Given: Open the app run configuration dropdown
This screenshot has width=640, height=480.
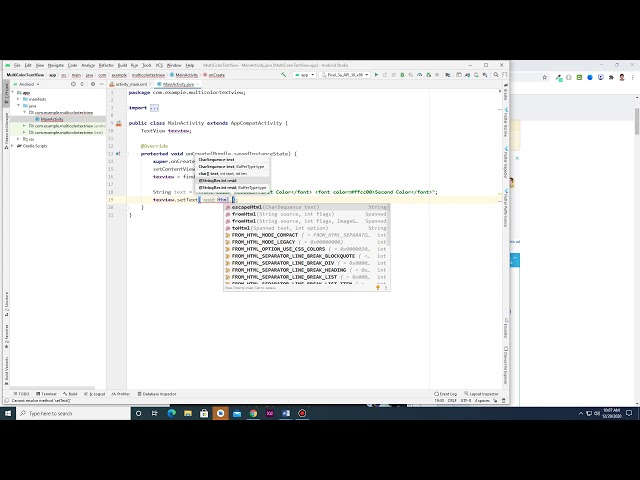Looking at the screenshot, I should click(304, 75).
